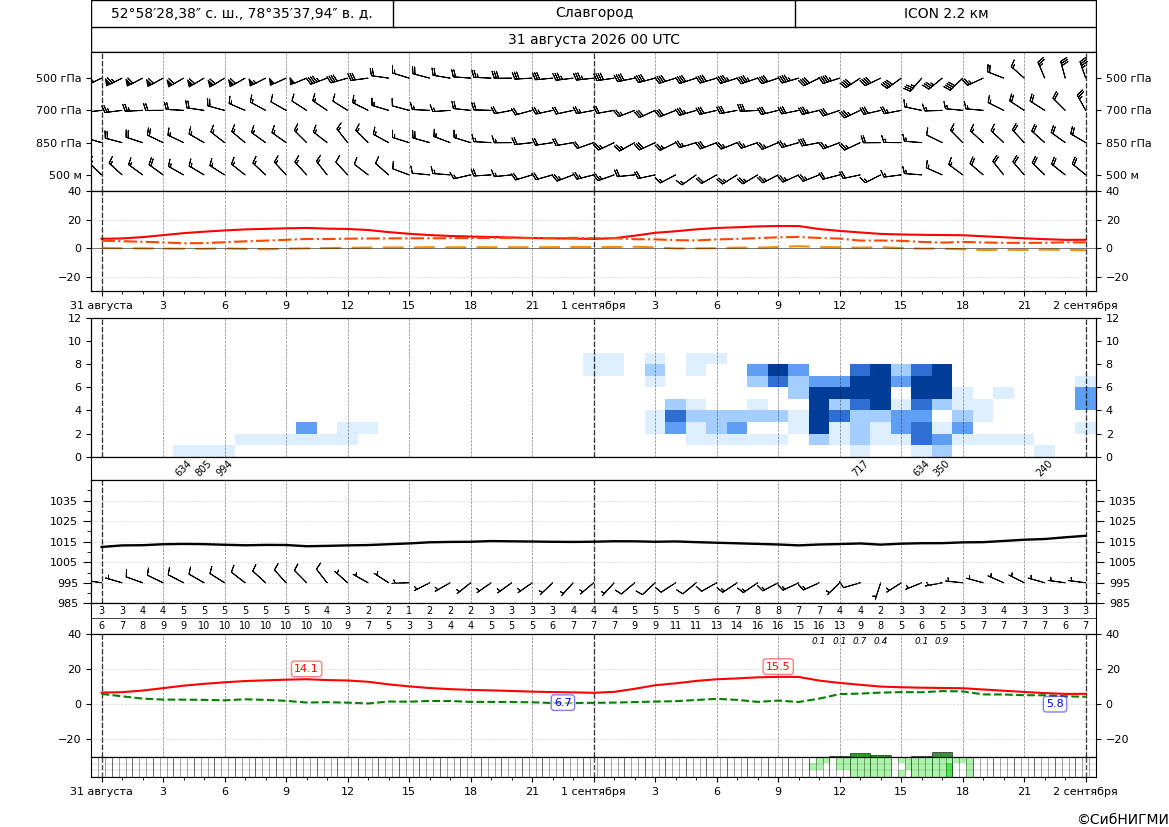
Task: Click the 2 сентября marker on bottom axis
Action: [x=1085, y=791]
